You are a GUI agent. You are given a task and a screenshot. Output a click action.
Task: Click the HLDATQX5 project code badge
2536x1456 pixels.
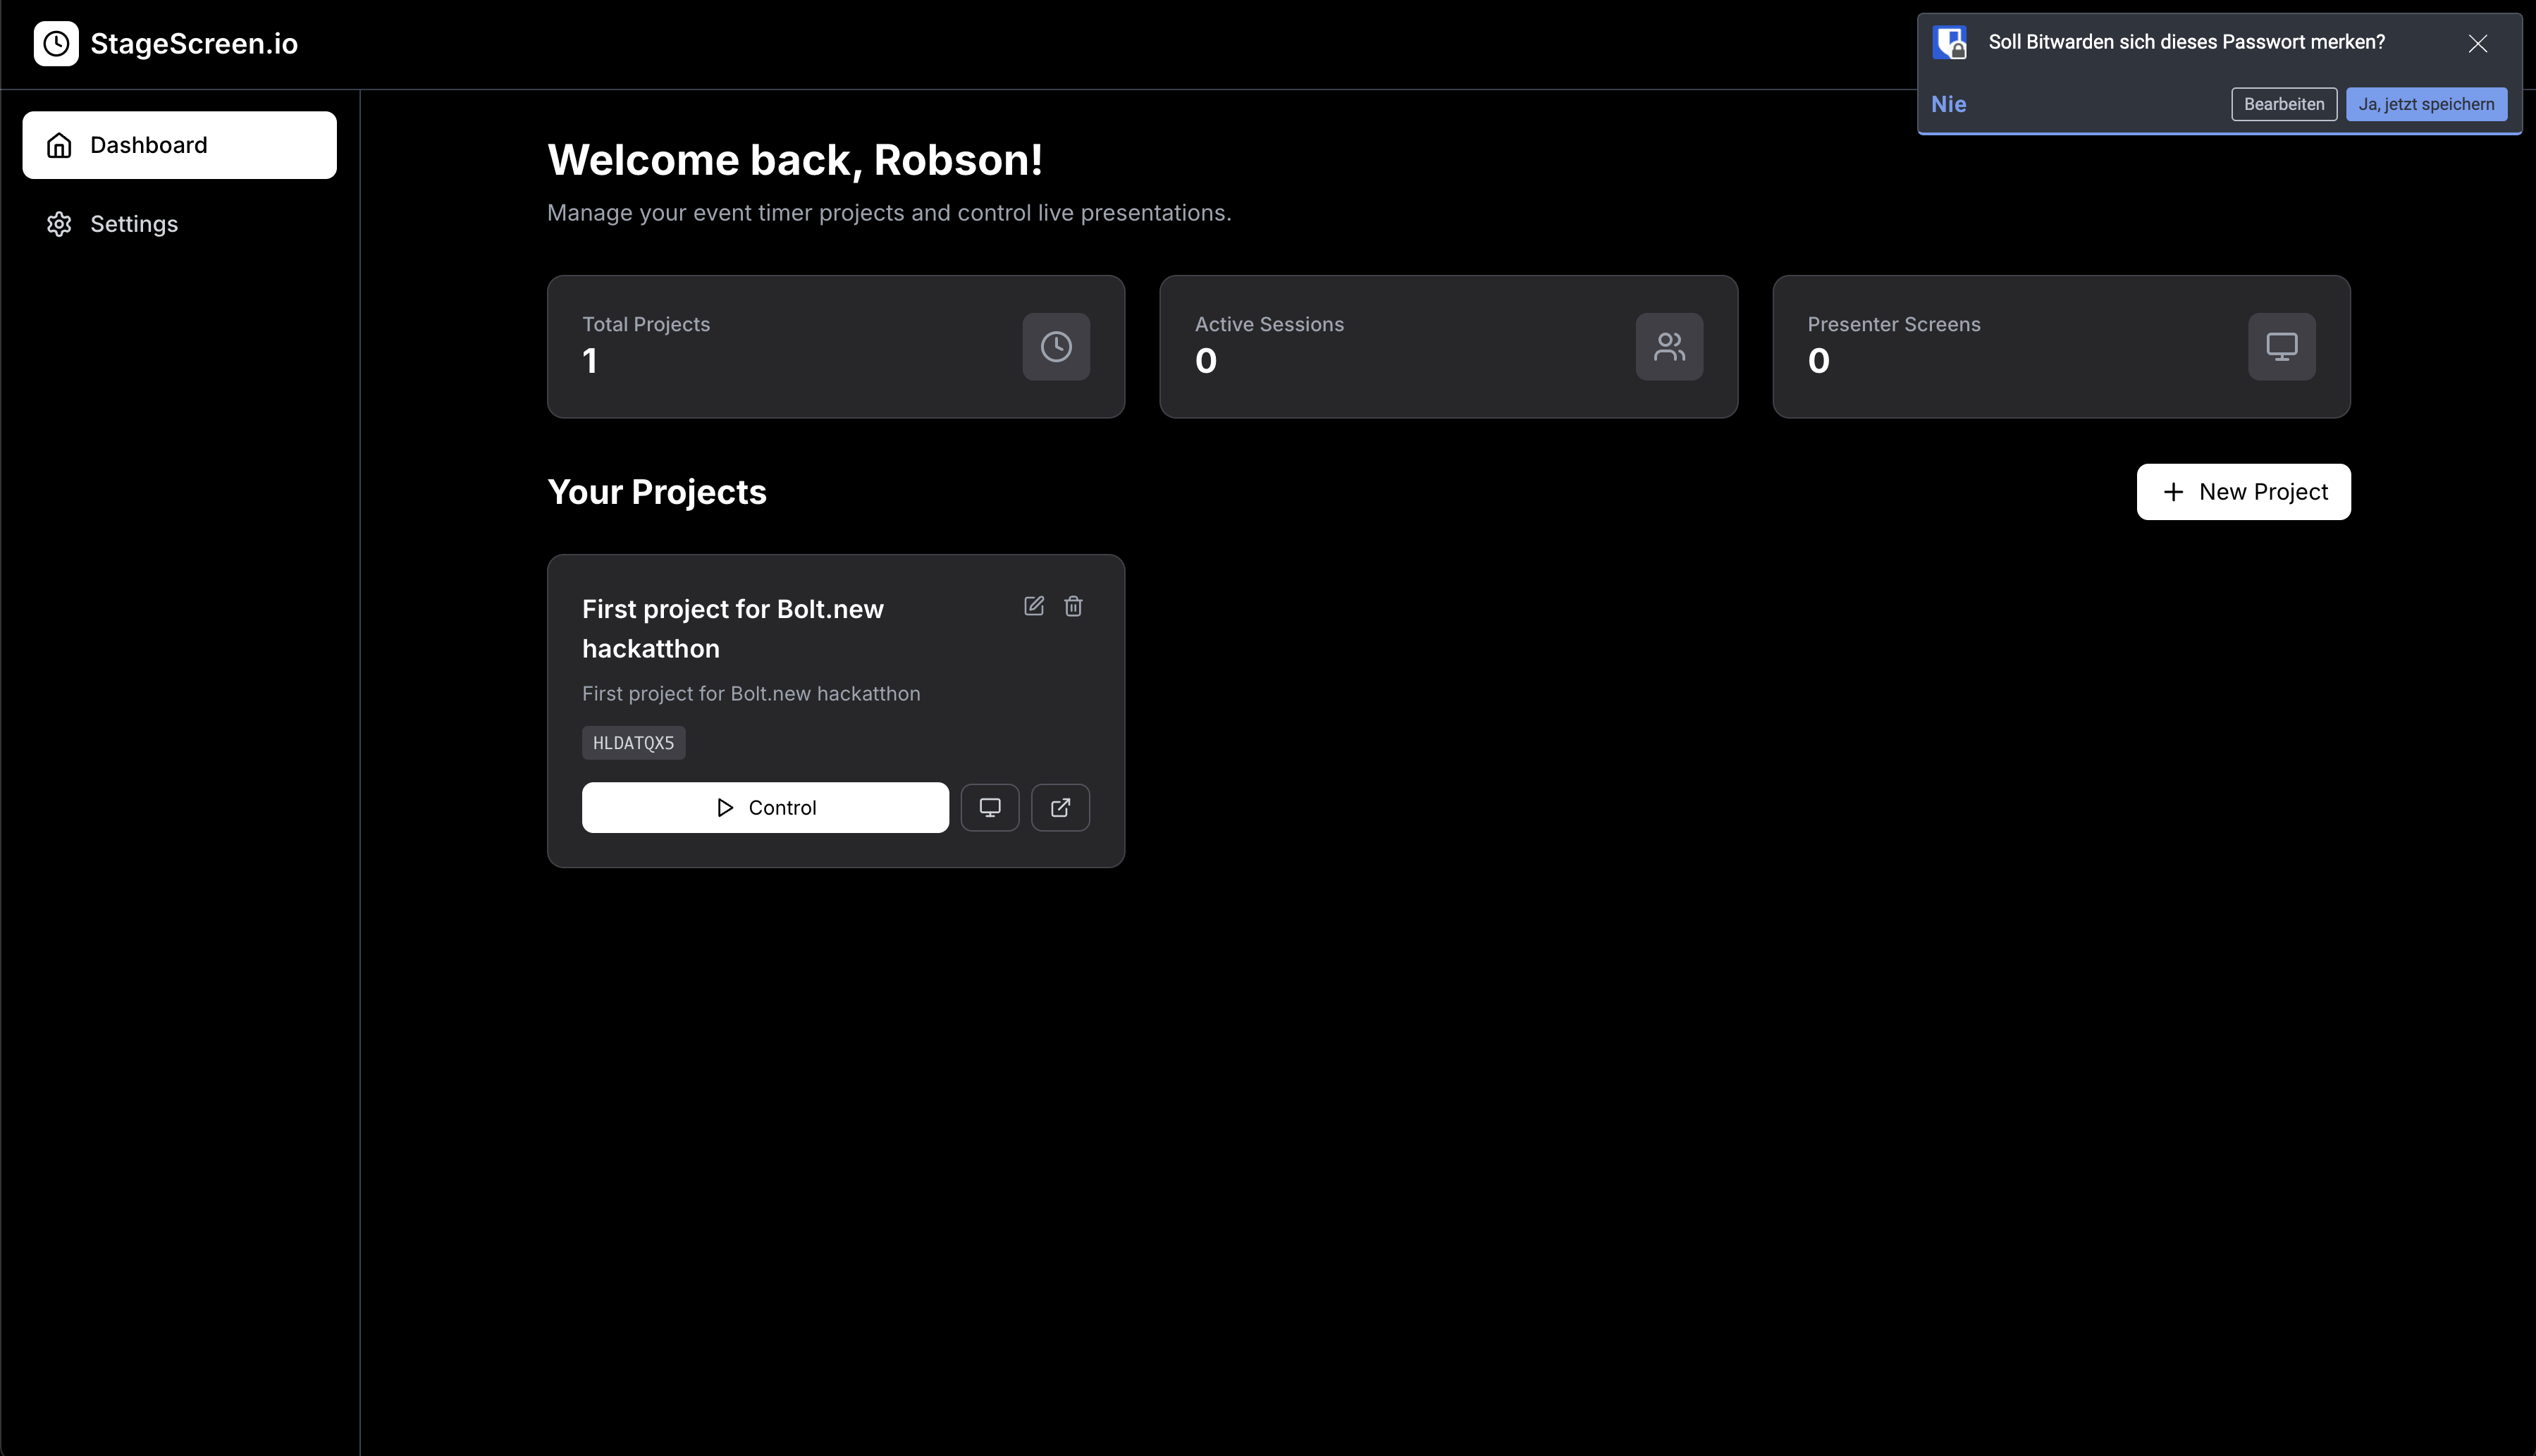click(x=633, y=743)
